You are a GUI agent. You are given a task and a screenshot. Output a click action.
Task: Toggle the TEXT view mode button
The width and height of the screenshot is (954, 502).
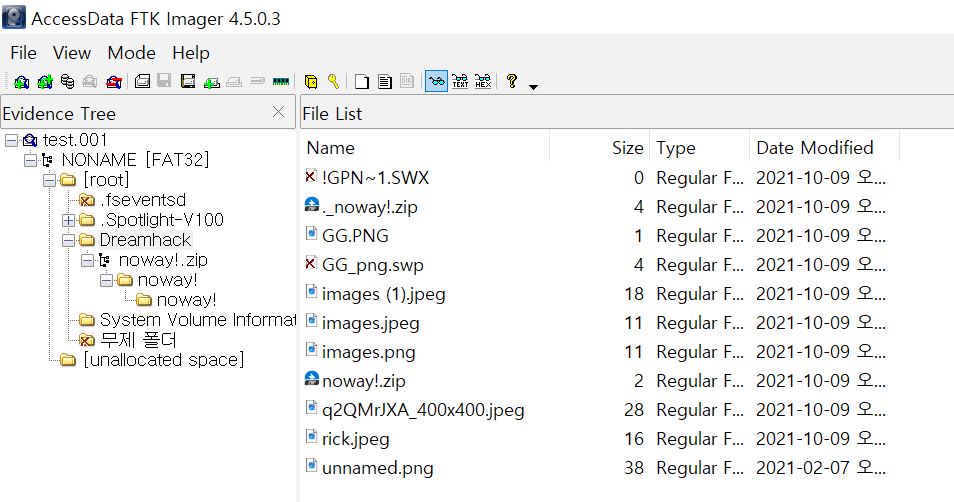460,82
